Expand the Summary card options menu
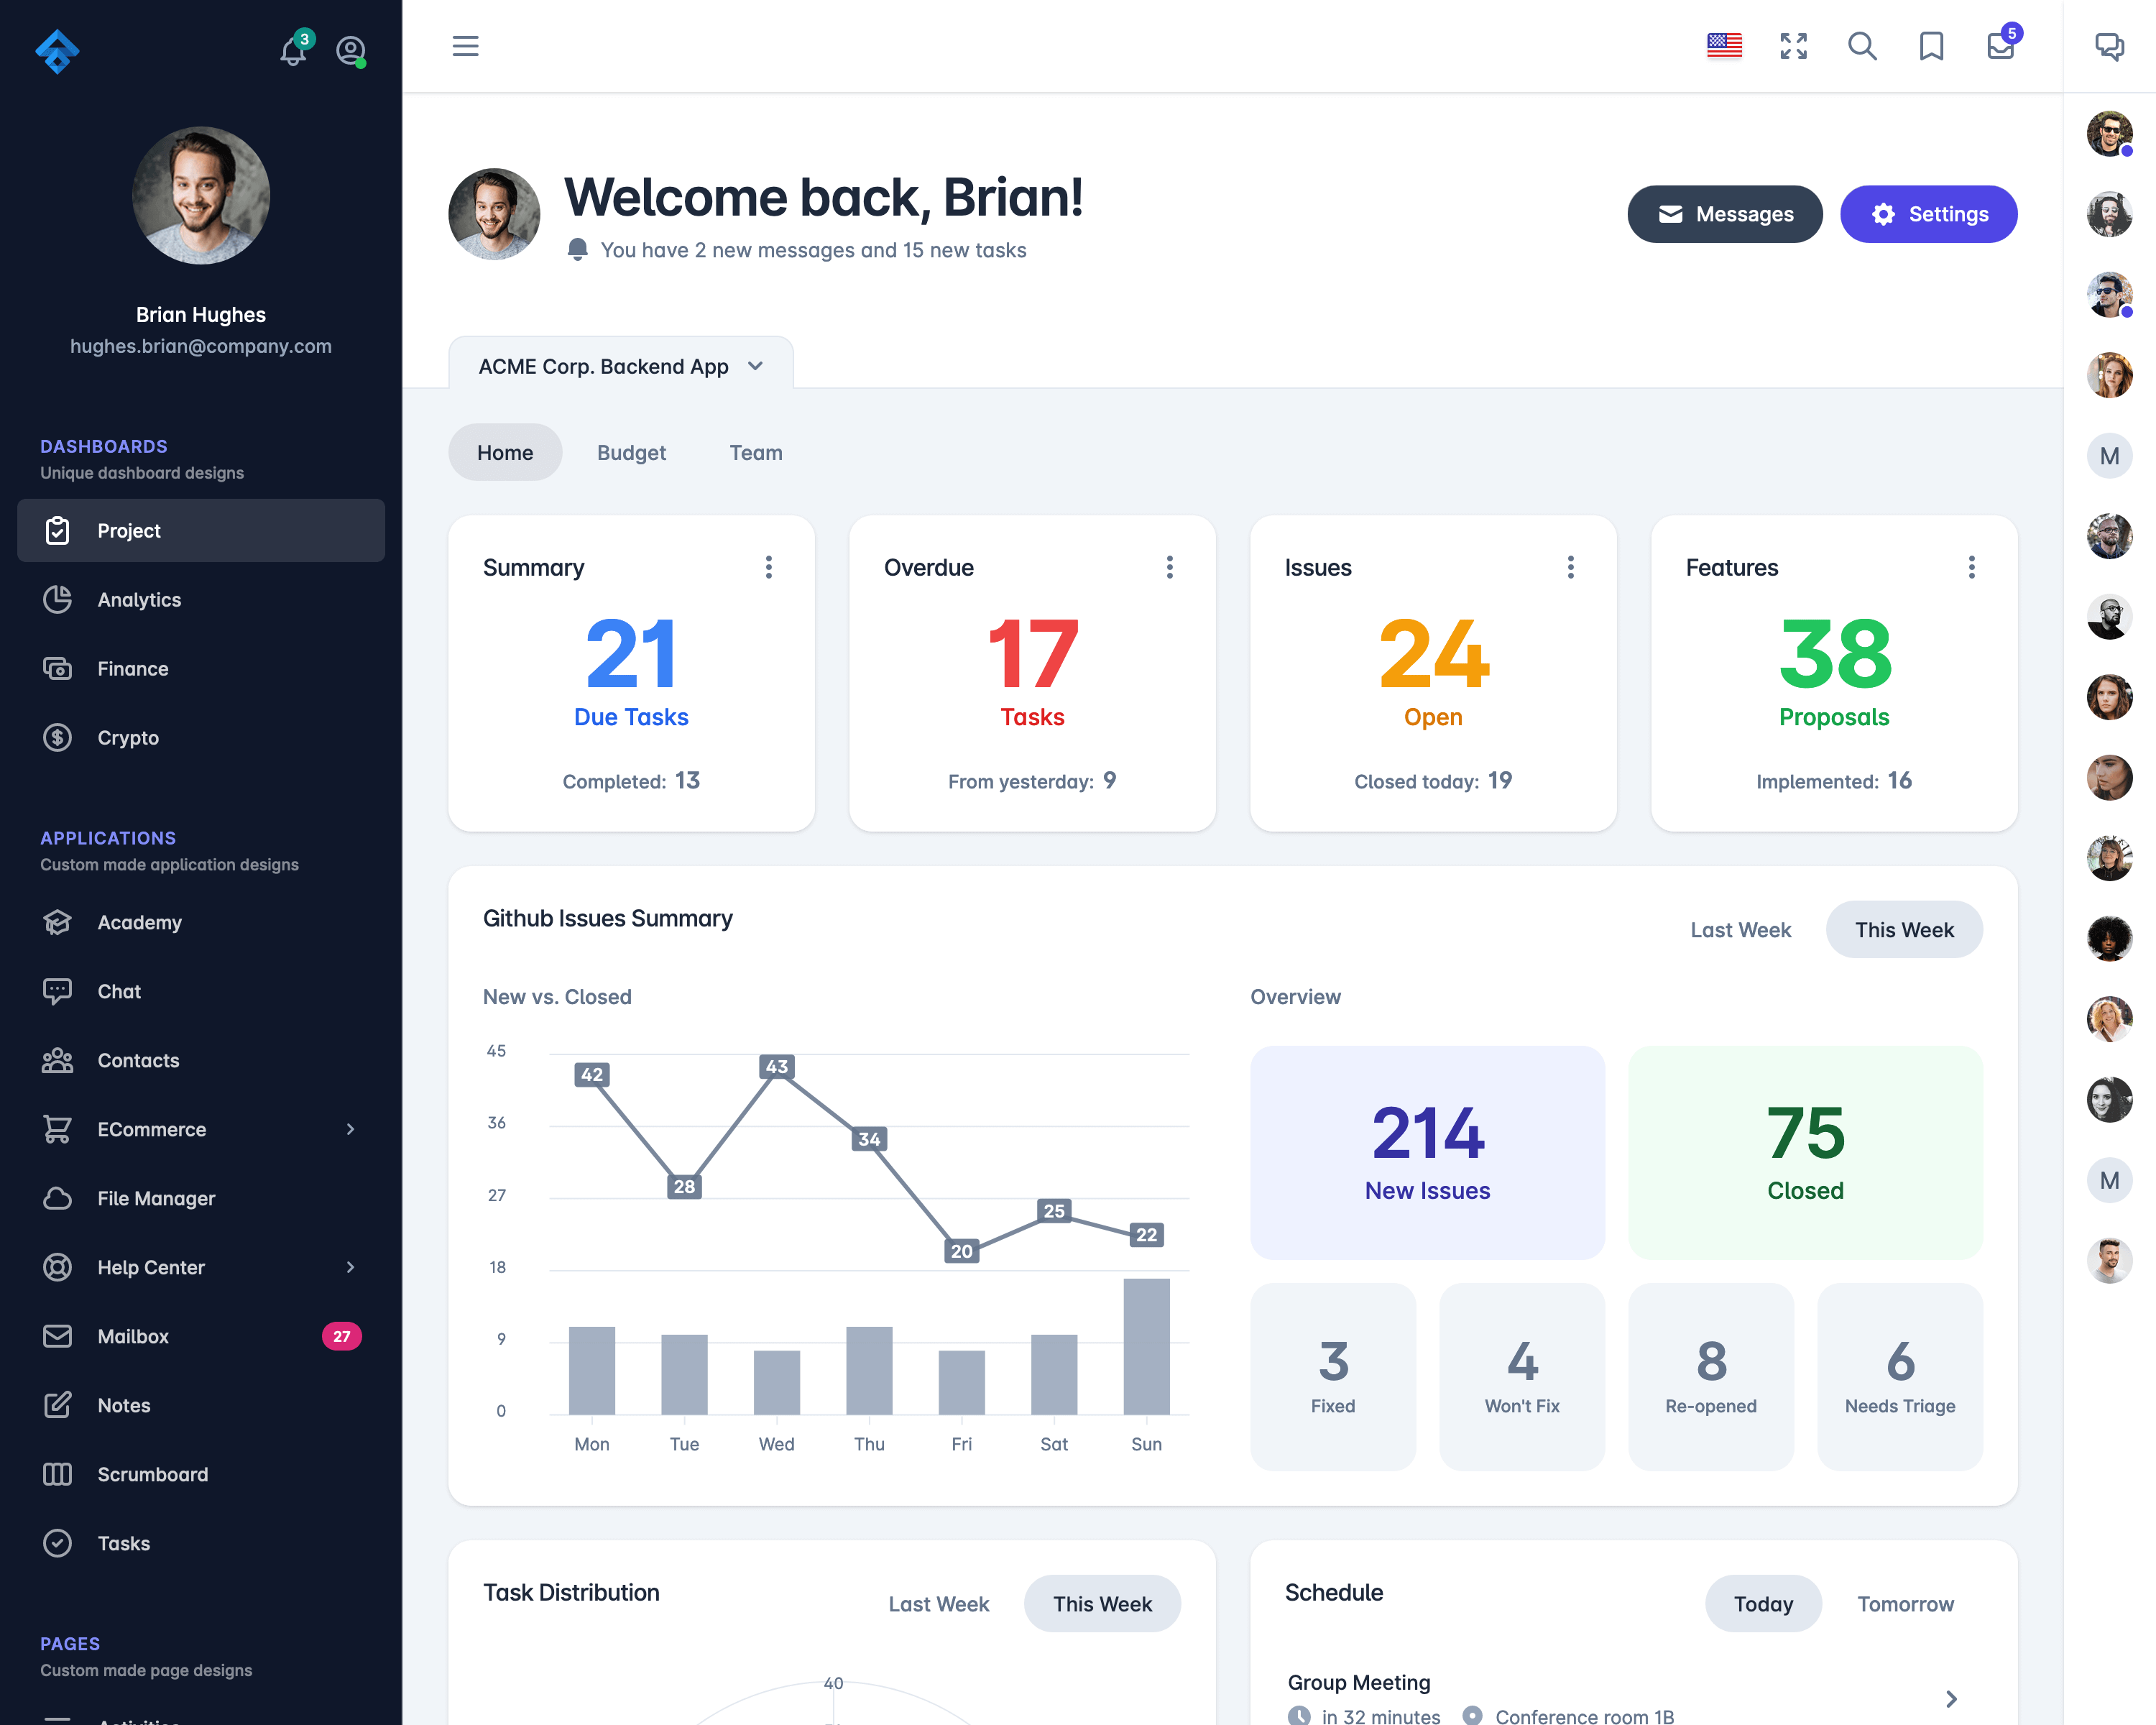 [769, 567]
